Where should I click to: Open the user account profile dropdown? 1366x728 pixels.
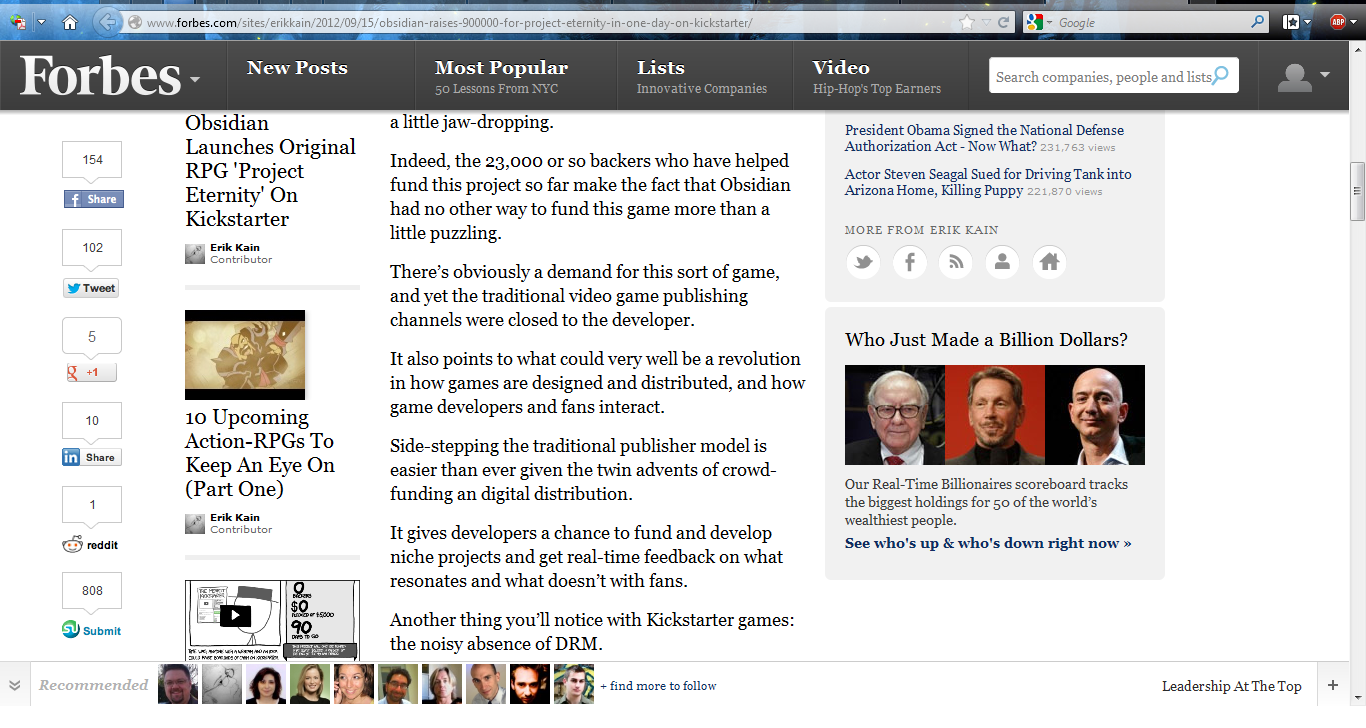(1304, 76)
